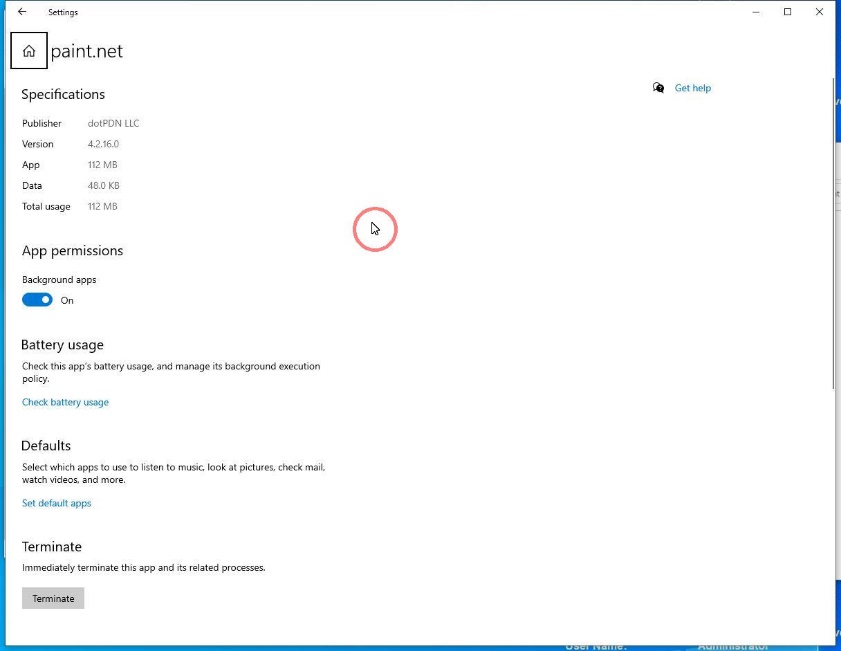Click the App permissions heading

[x=72, y=250]
